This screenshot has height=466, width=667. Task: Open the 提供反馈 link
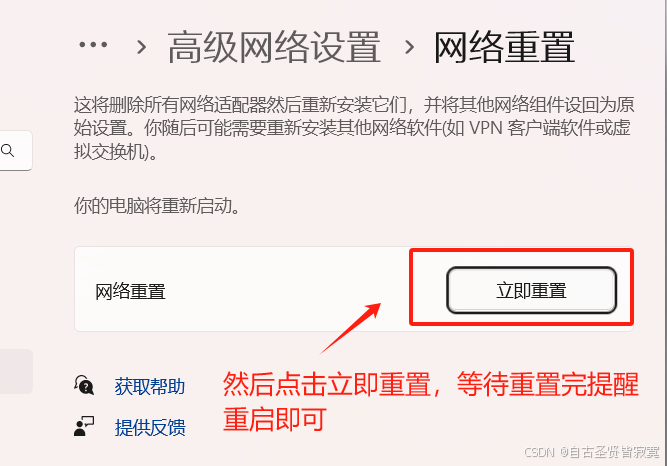[150, 427]
